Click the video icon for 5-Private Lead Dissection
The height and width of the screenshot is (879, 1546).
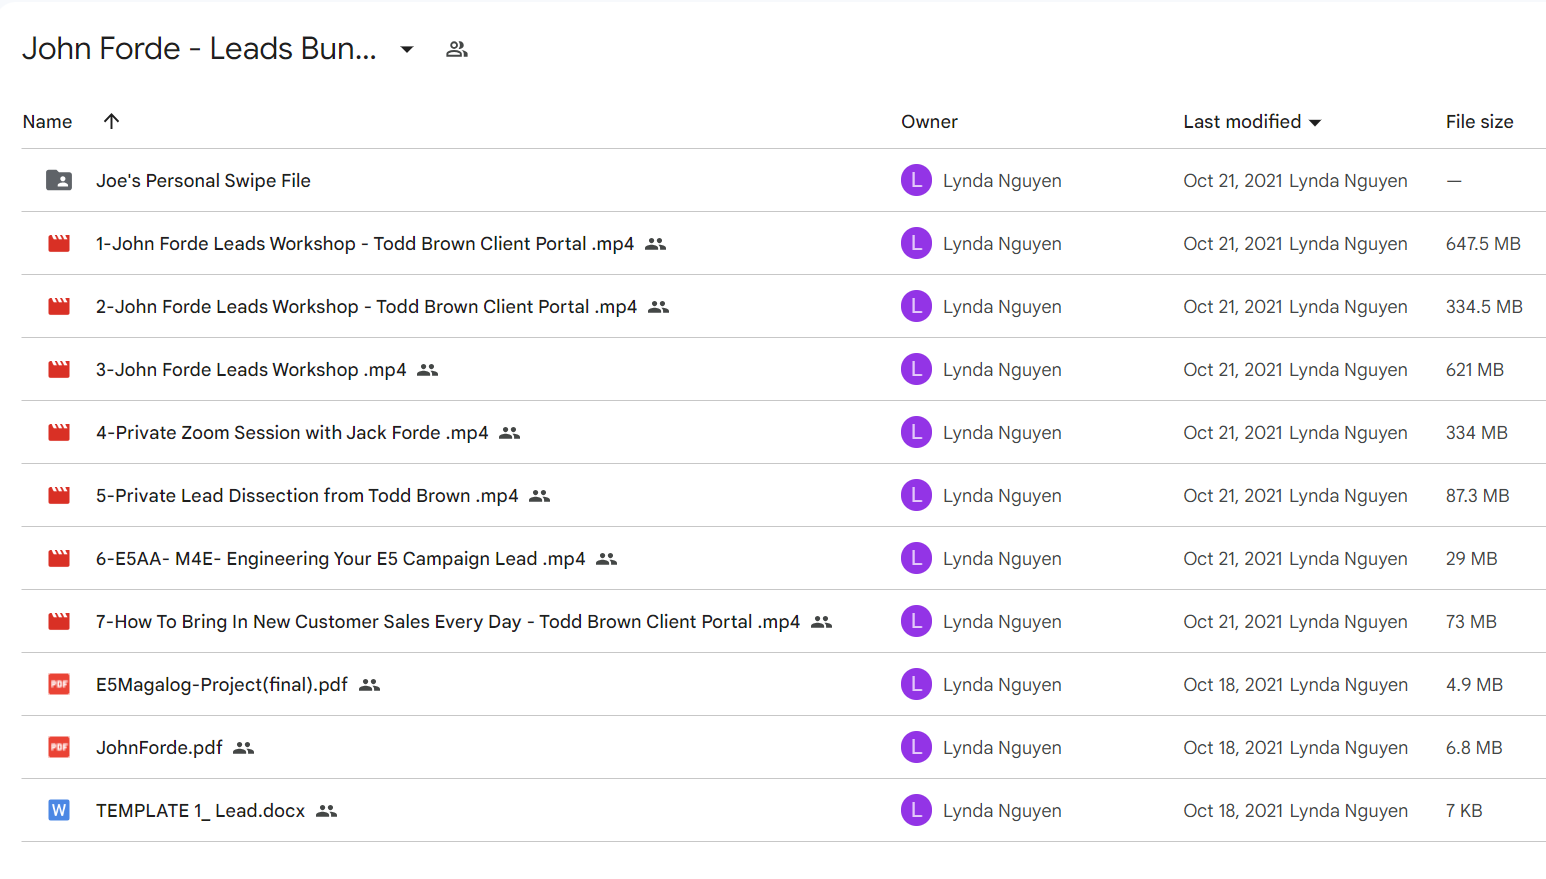(x=59, y=495)
